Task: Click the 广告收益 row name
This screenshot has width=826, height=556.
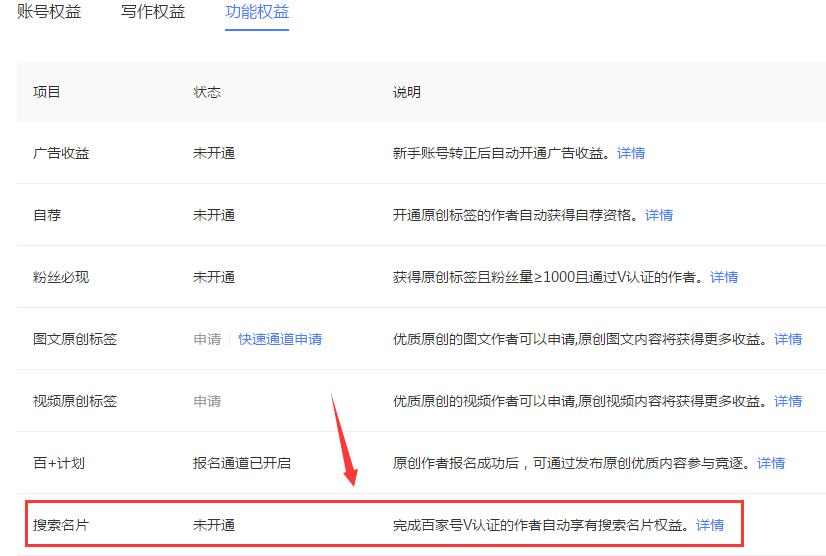Action: coord(61,153)
